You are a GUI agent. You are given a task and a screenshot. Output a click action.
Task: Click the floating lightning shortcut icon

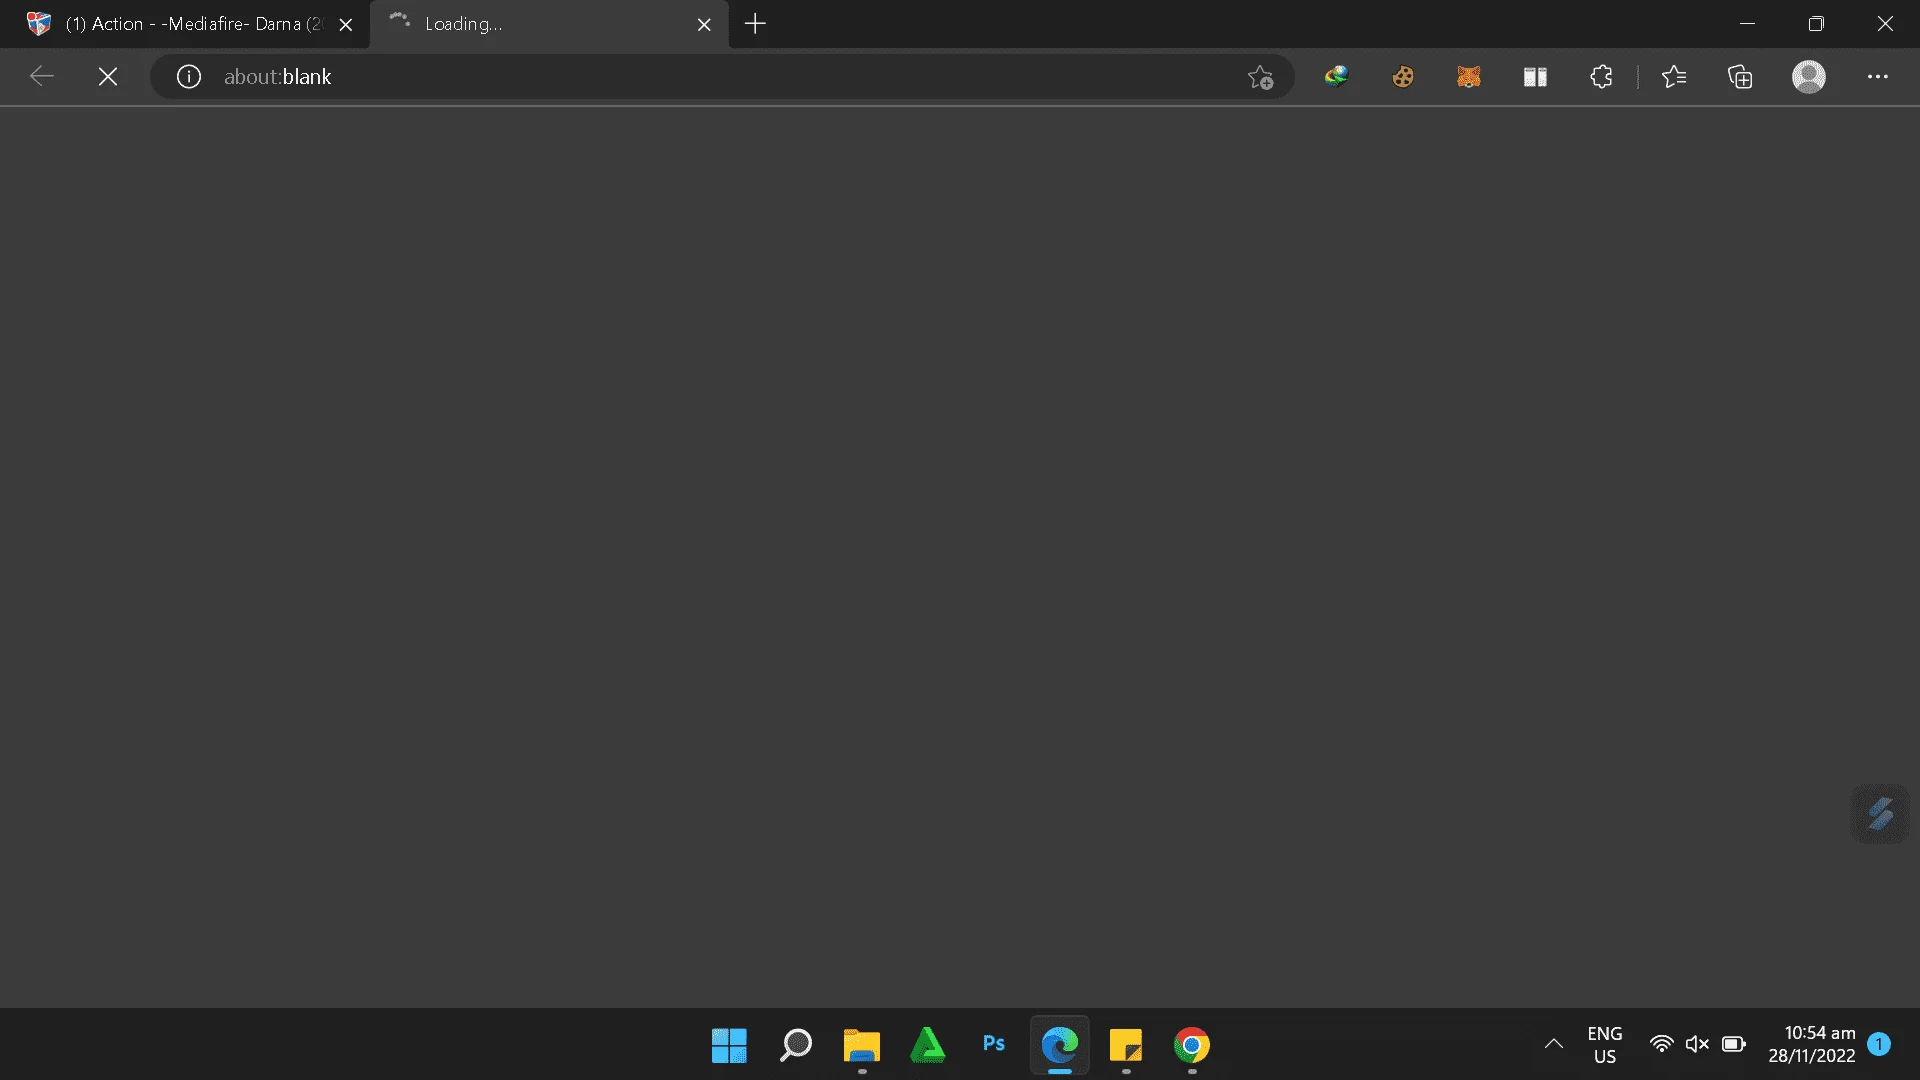tap(1880, 814)
